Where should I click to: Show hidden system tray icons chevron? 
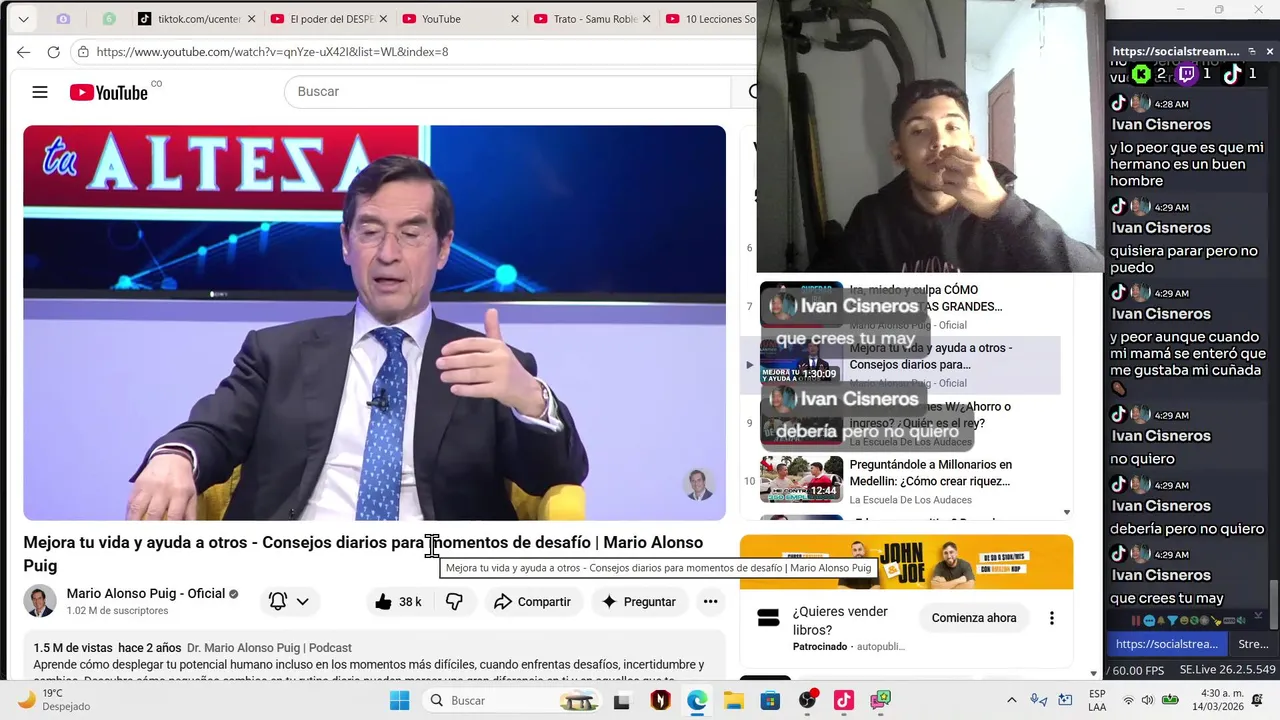tap(1011, 700)
